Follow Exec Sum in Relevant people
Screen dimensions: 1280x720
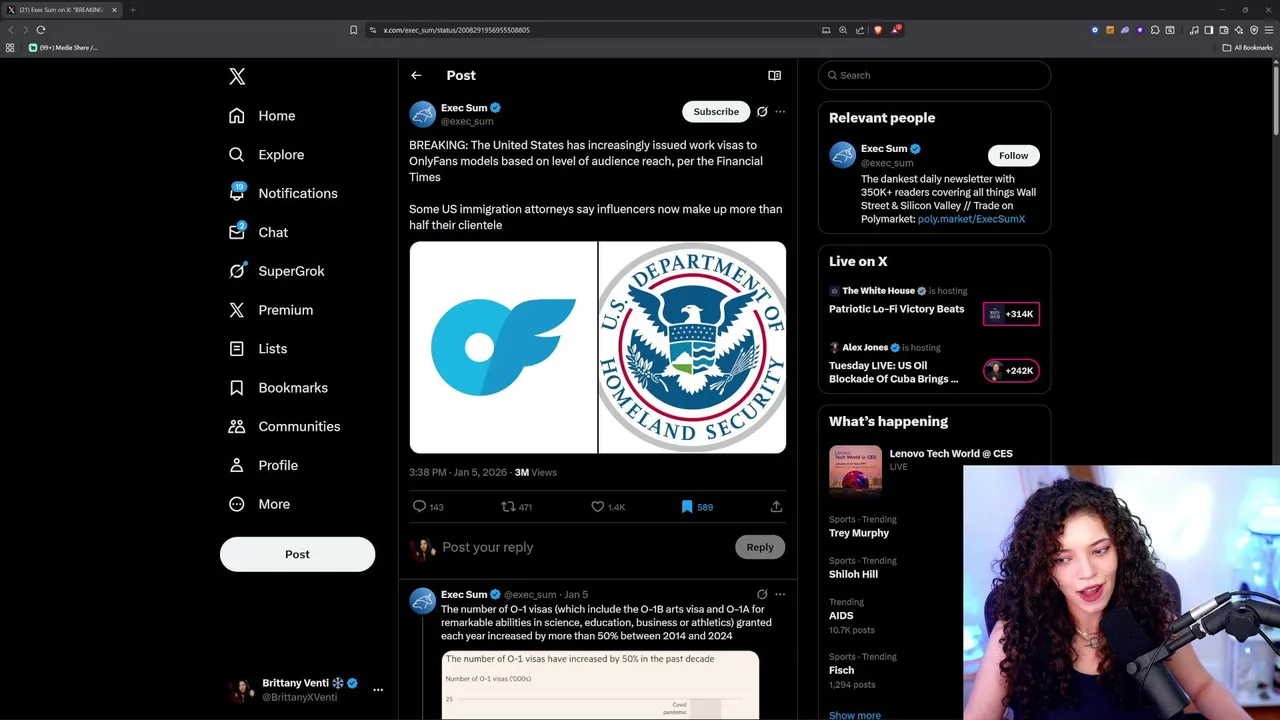click(1013, 155)
